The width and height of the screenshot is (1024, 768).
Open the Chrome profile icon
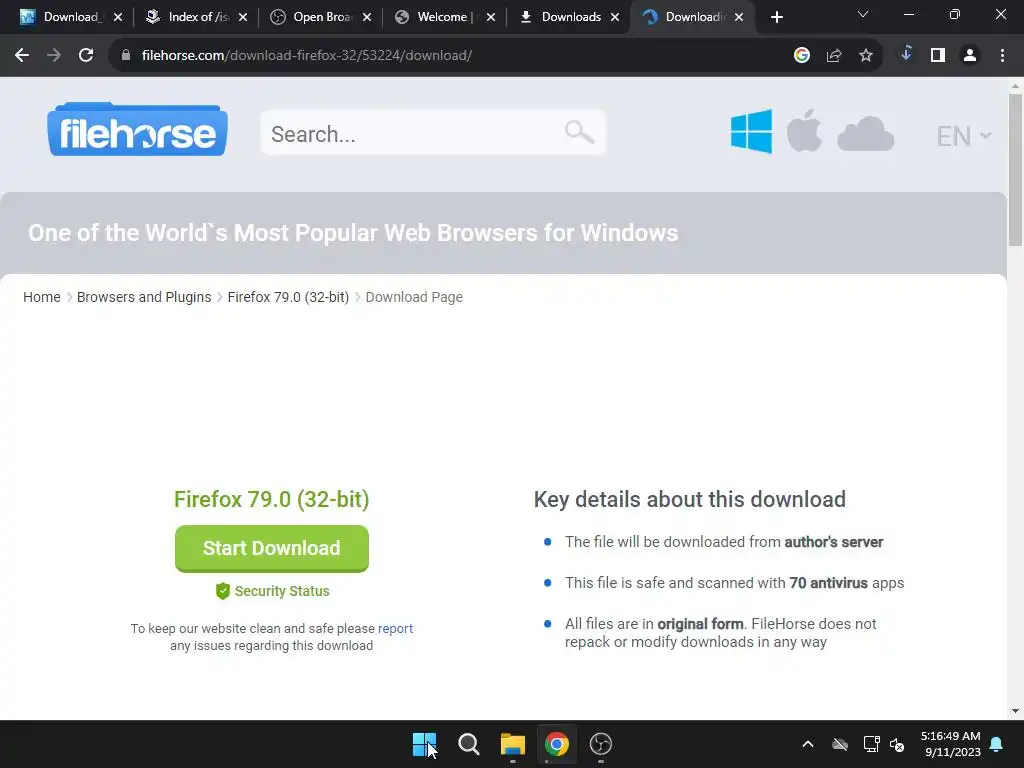click(970, 56)
